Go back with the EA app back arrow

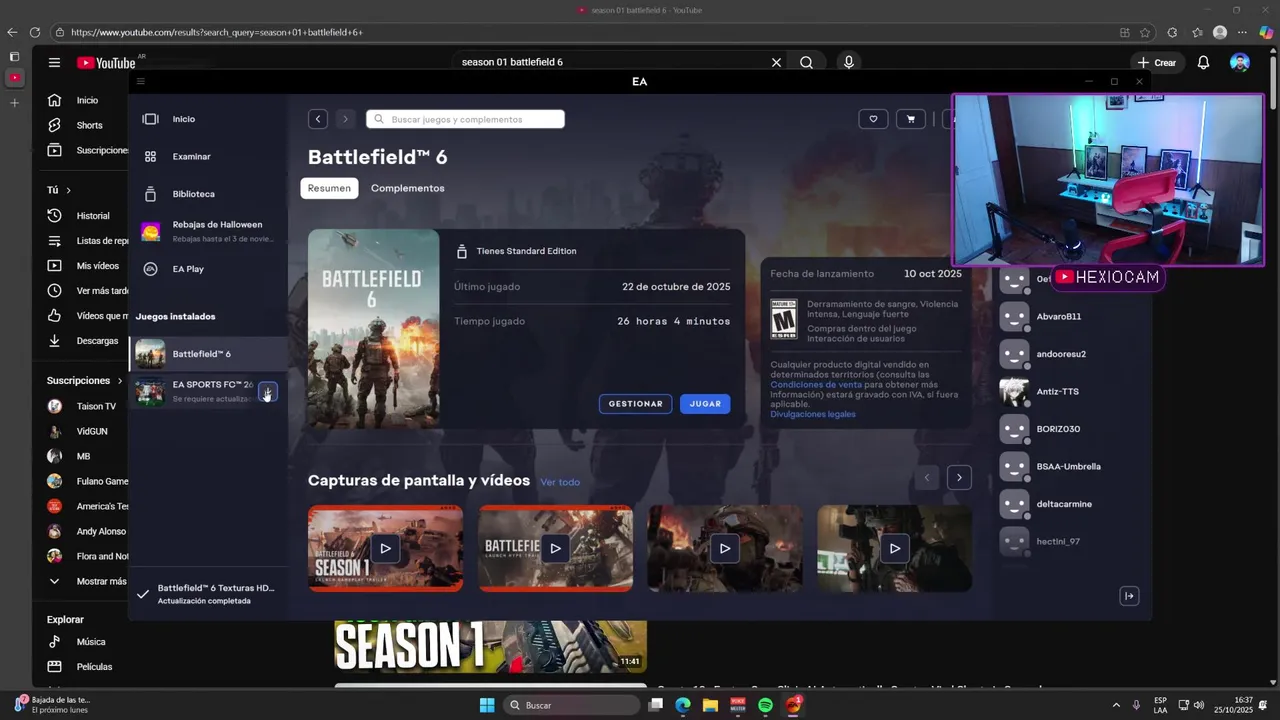tap(318, 119)
